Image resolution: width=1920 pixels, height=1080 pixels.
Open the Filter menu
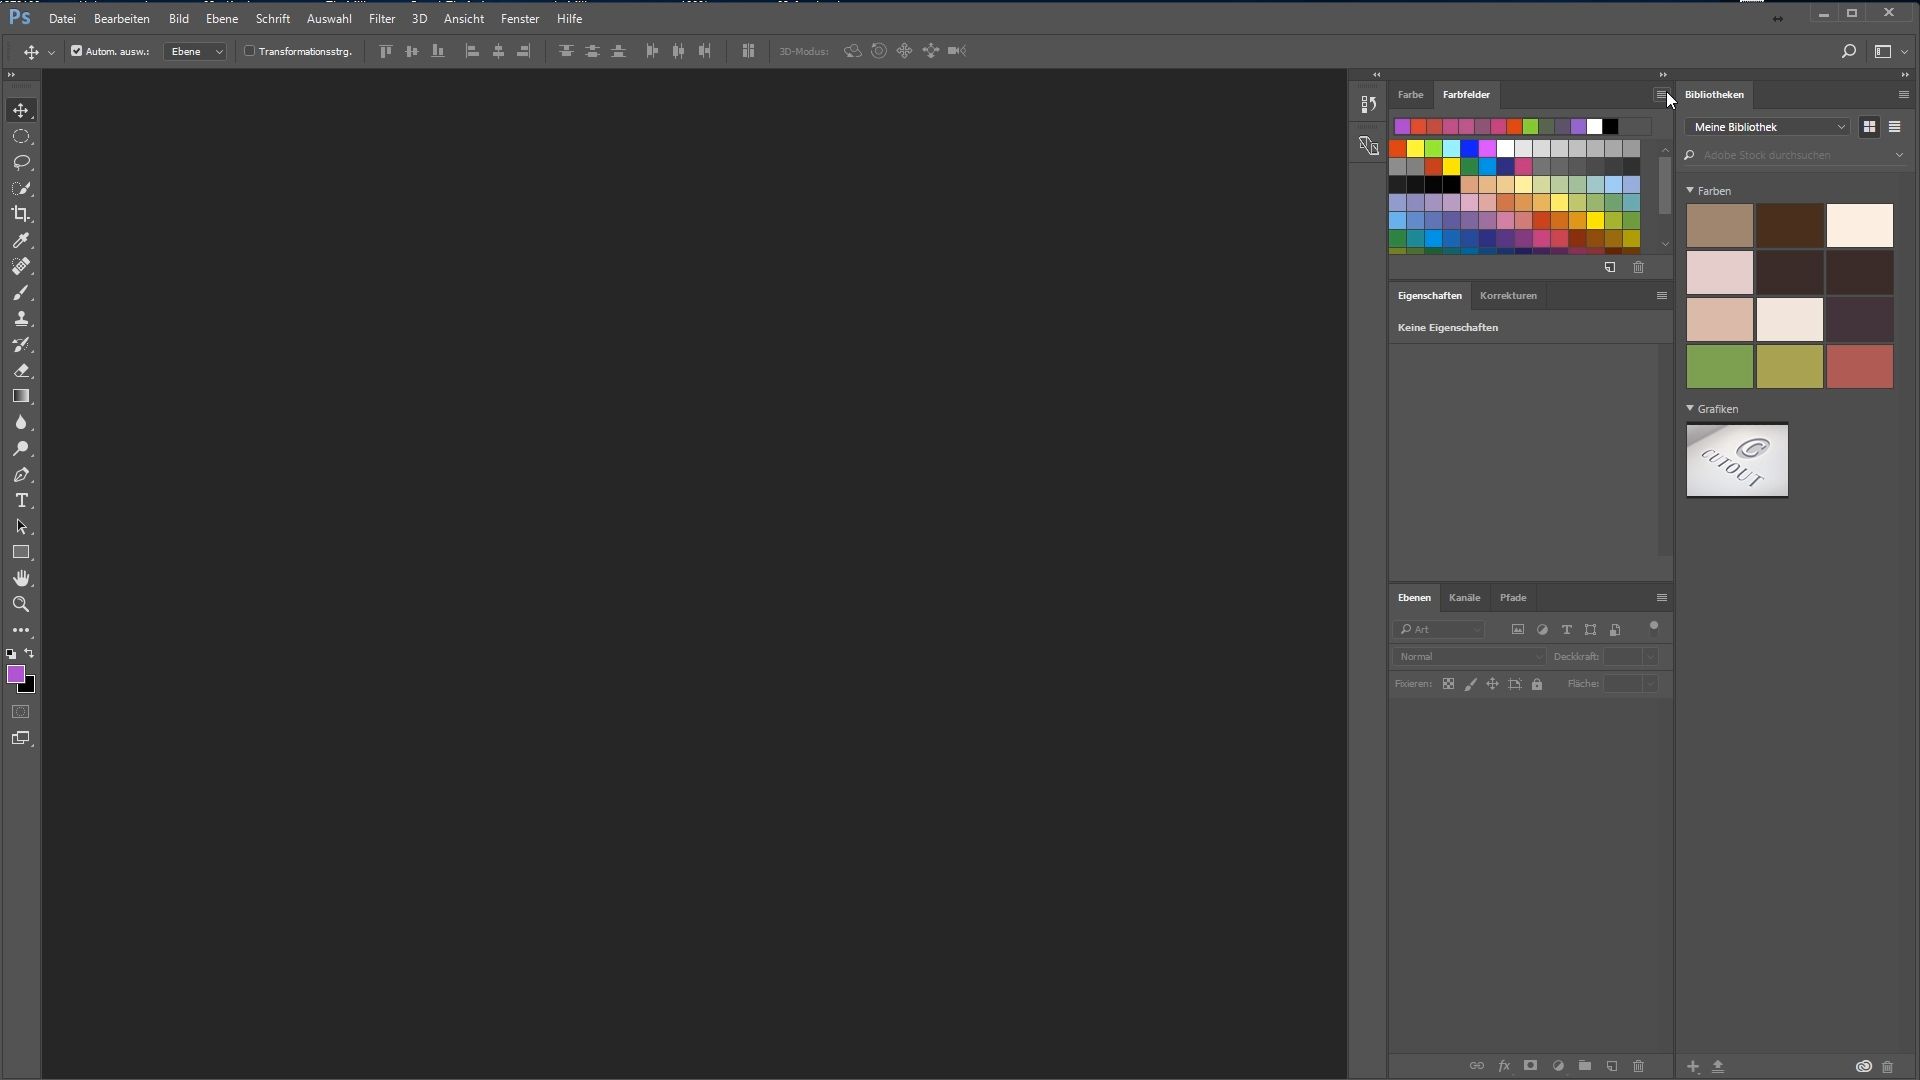point(382,19)
